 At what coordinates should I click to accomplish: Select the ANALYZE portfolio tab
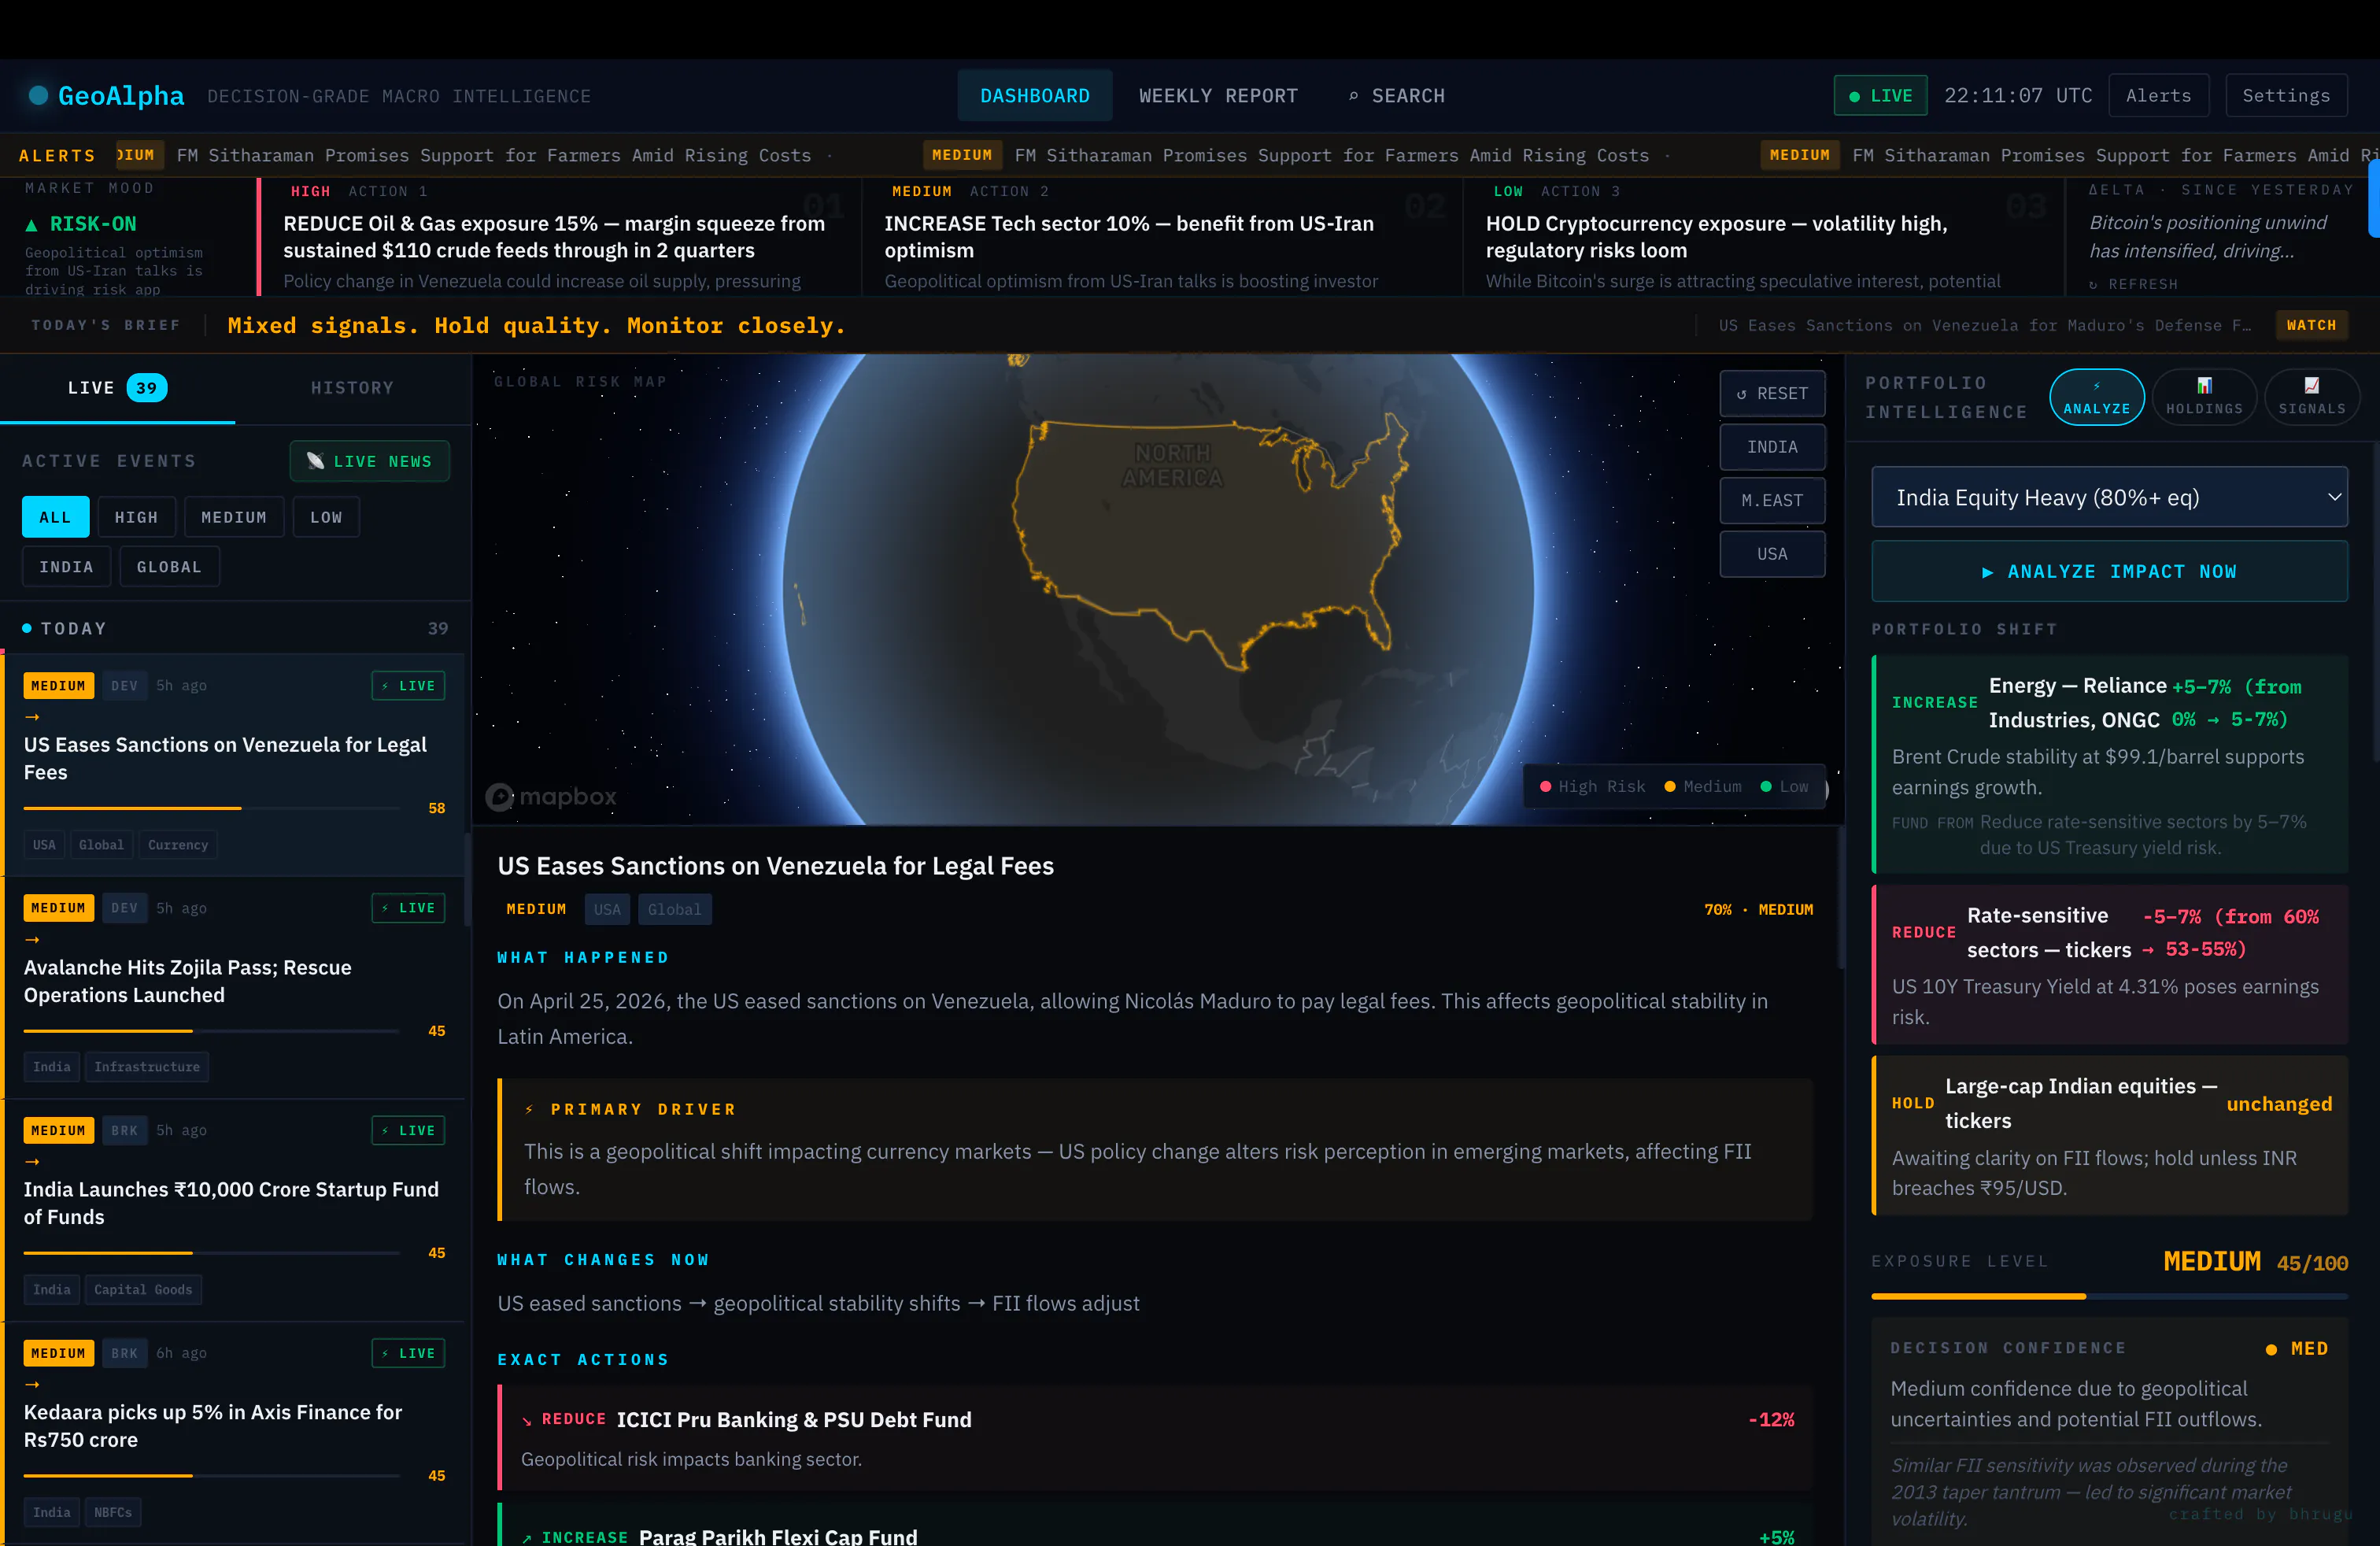pos(2096,396)
